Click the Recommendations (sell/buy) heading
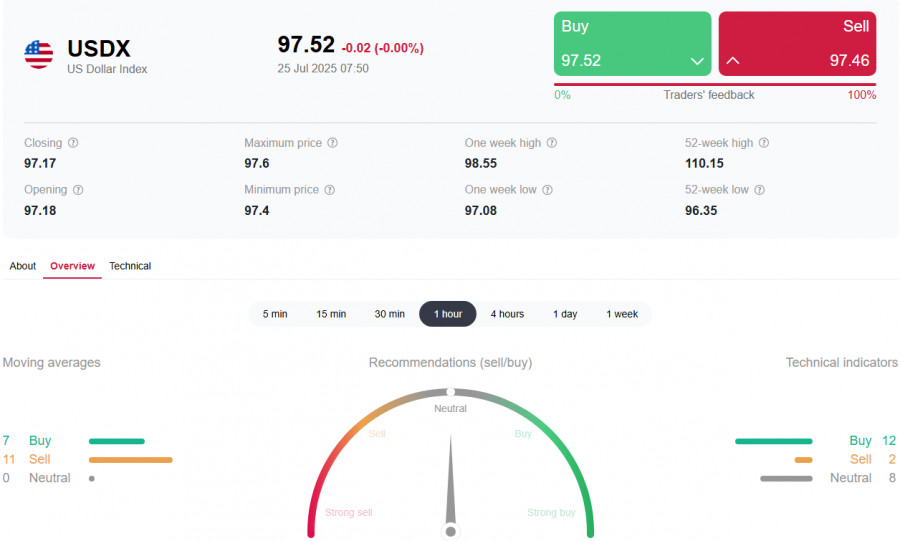The width and height of the screenshot is (900, 541). [x=451, y=363]
